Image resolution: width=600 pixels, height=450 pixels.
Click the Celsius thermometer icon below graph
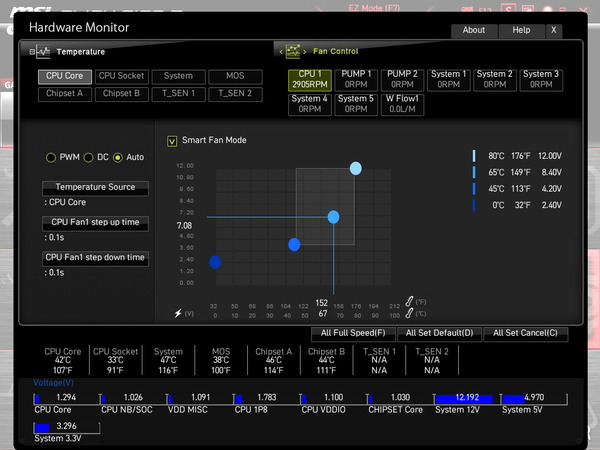tap(409, 313)
